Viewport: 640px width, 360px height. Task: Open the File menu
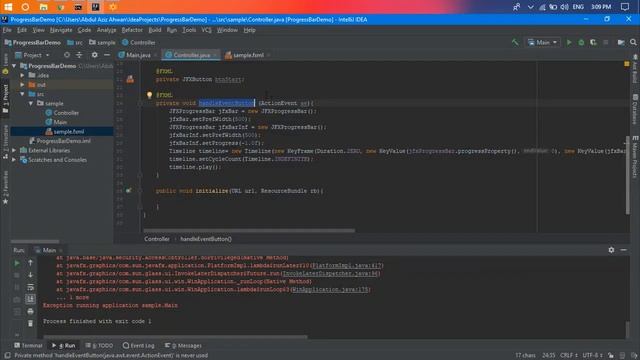click(x=7, y=30)
